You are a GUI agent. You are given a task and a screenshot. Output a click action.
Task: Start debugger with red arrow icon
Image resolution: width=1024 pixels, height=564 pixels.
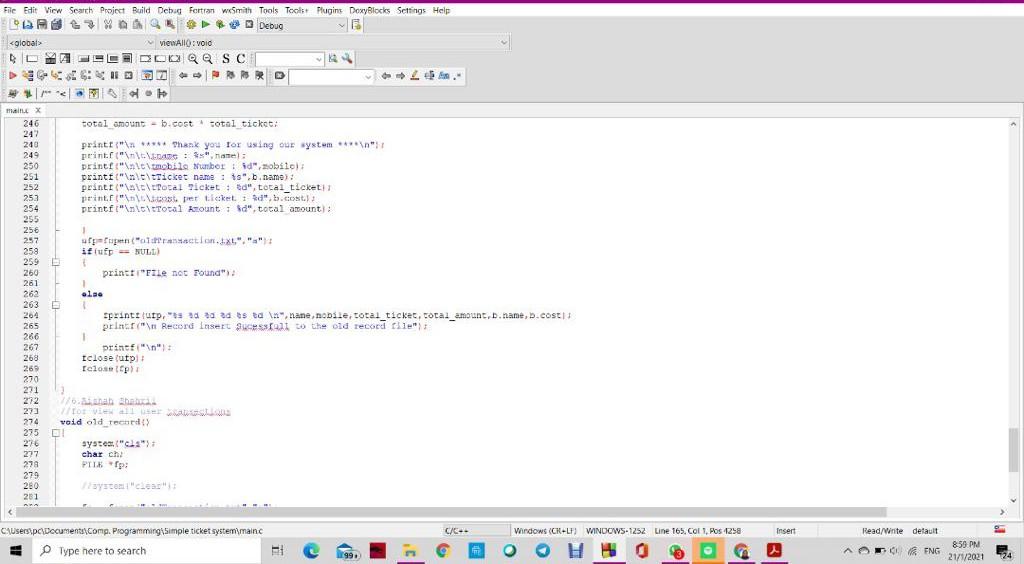click(12, 76)
